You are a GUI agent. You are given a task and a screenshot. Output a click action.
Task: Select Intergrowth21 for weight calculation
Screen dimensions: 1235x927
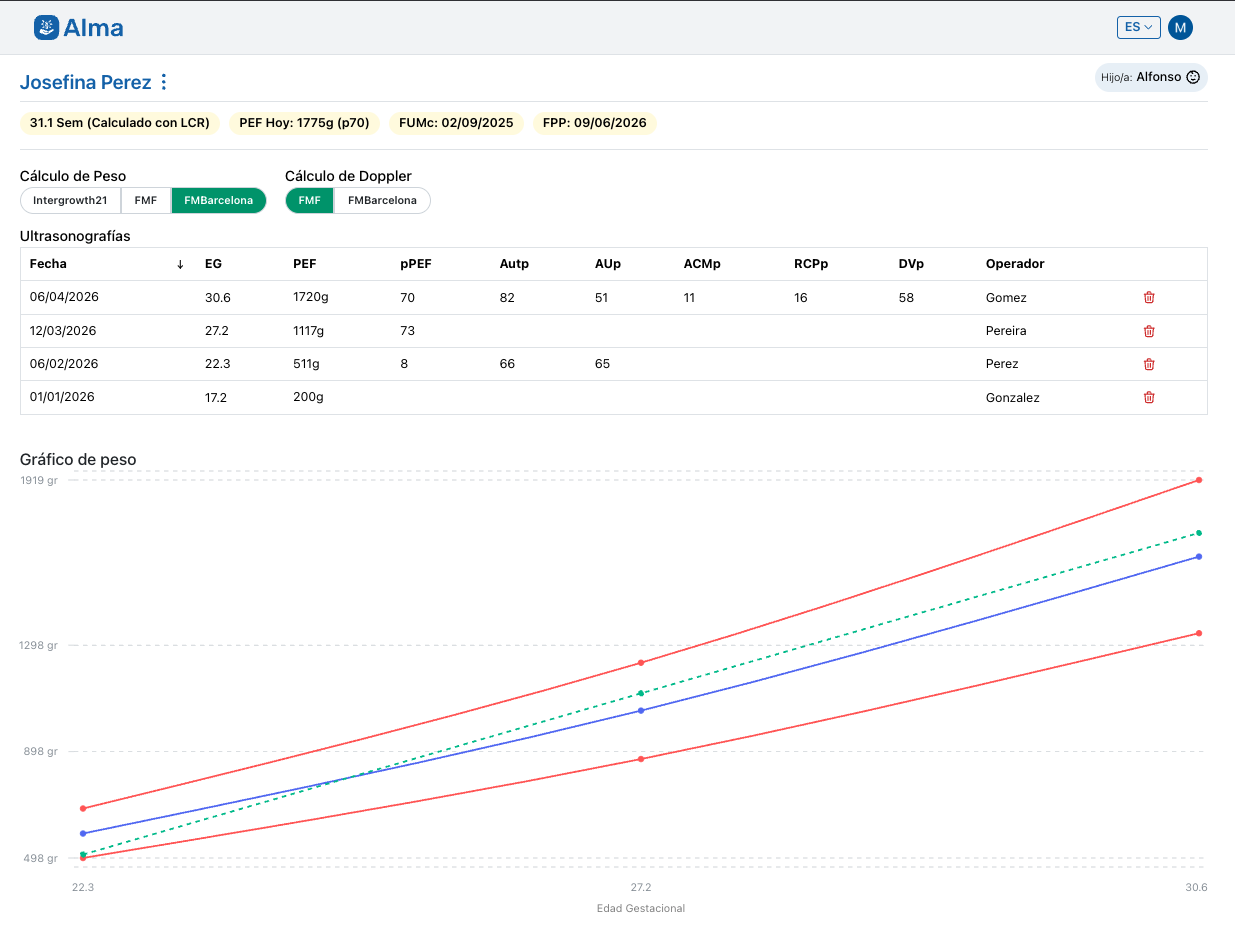coord(70,200)
